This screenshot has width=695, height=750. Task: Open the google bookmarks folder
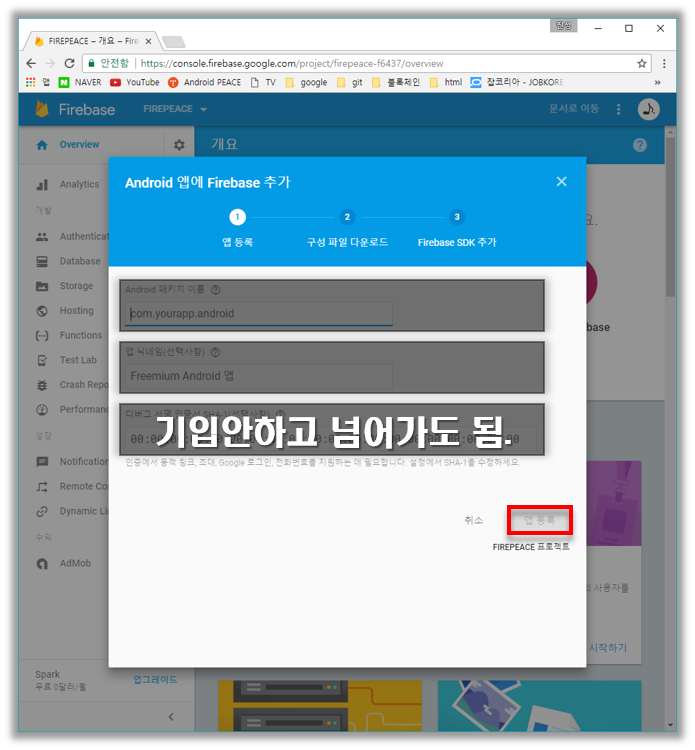[306, 82]
